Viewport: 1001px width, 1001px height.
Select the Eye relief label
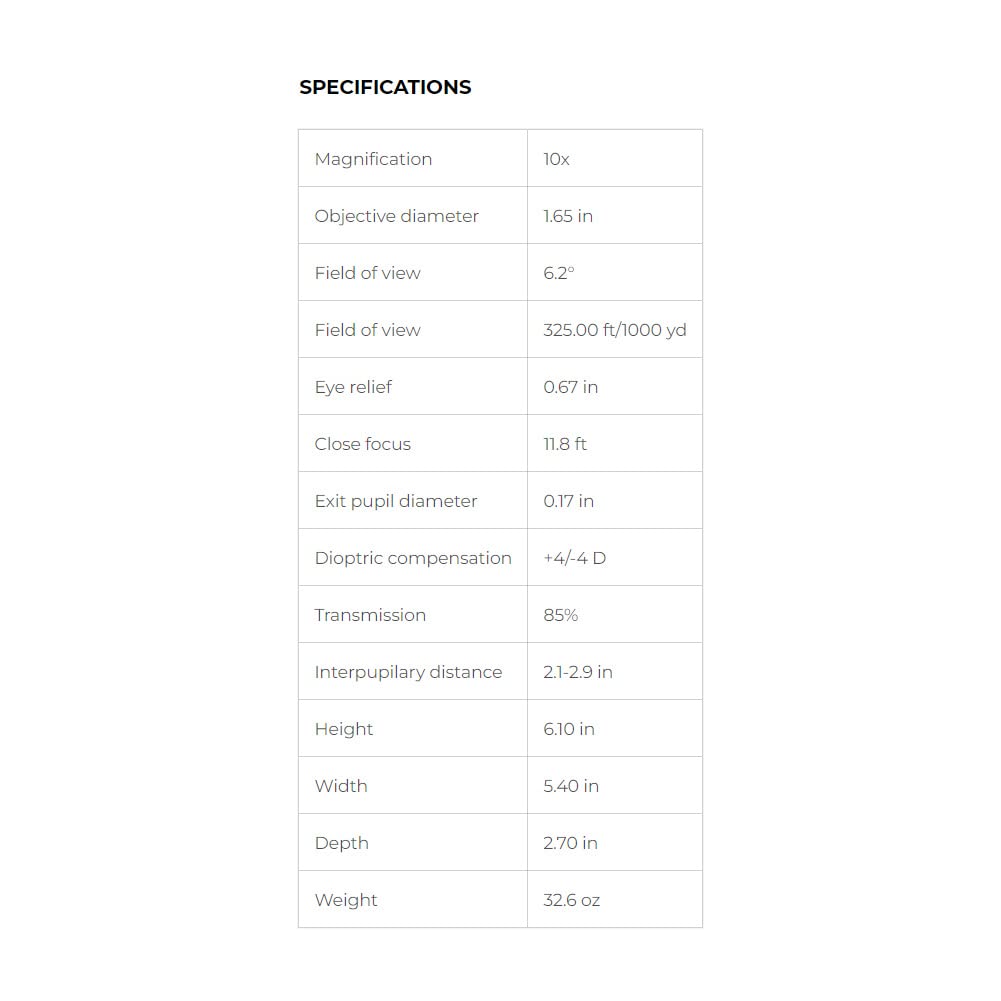353,387
